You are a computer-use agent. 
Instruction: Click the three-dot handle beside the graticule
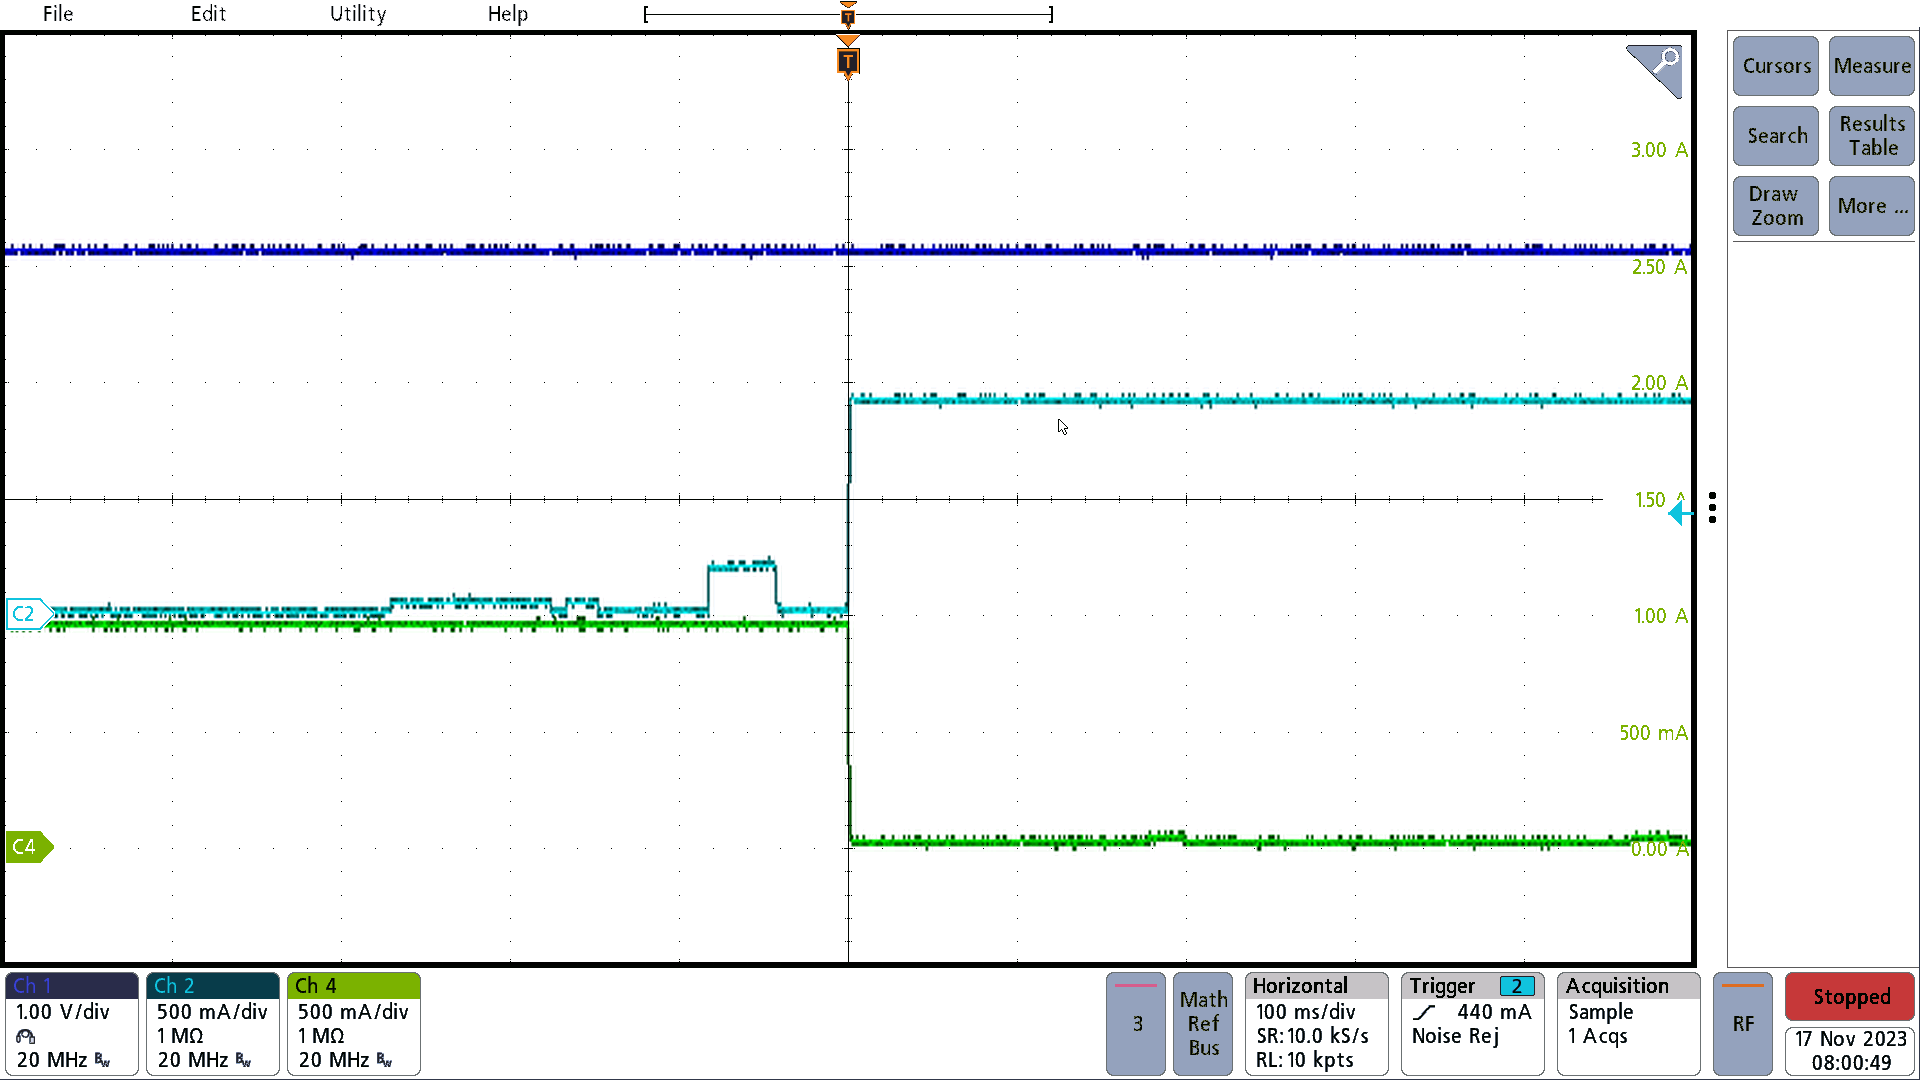pyautogui.click(x=1713, y=507)
